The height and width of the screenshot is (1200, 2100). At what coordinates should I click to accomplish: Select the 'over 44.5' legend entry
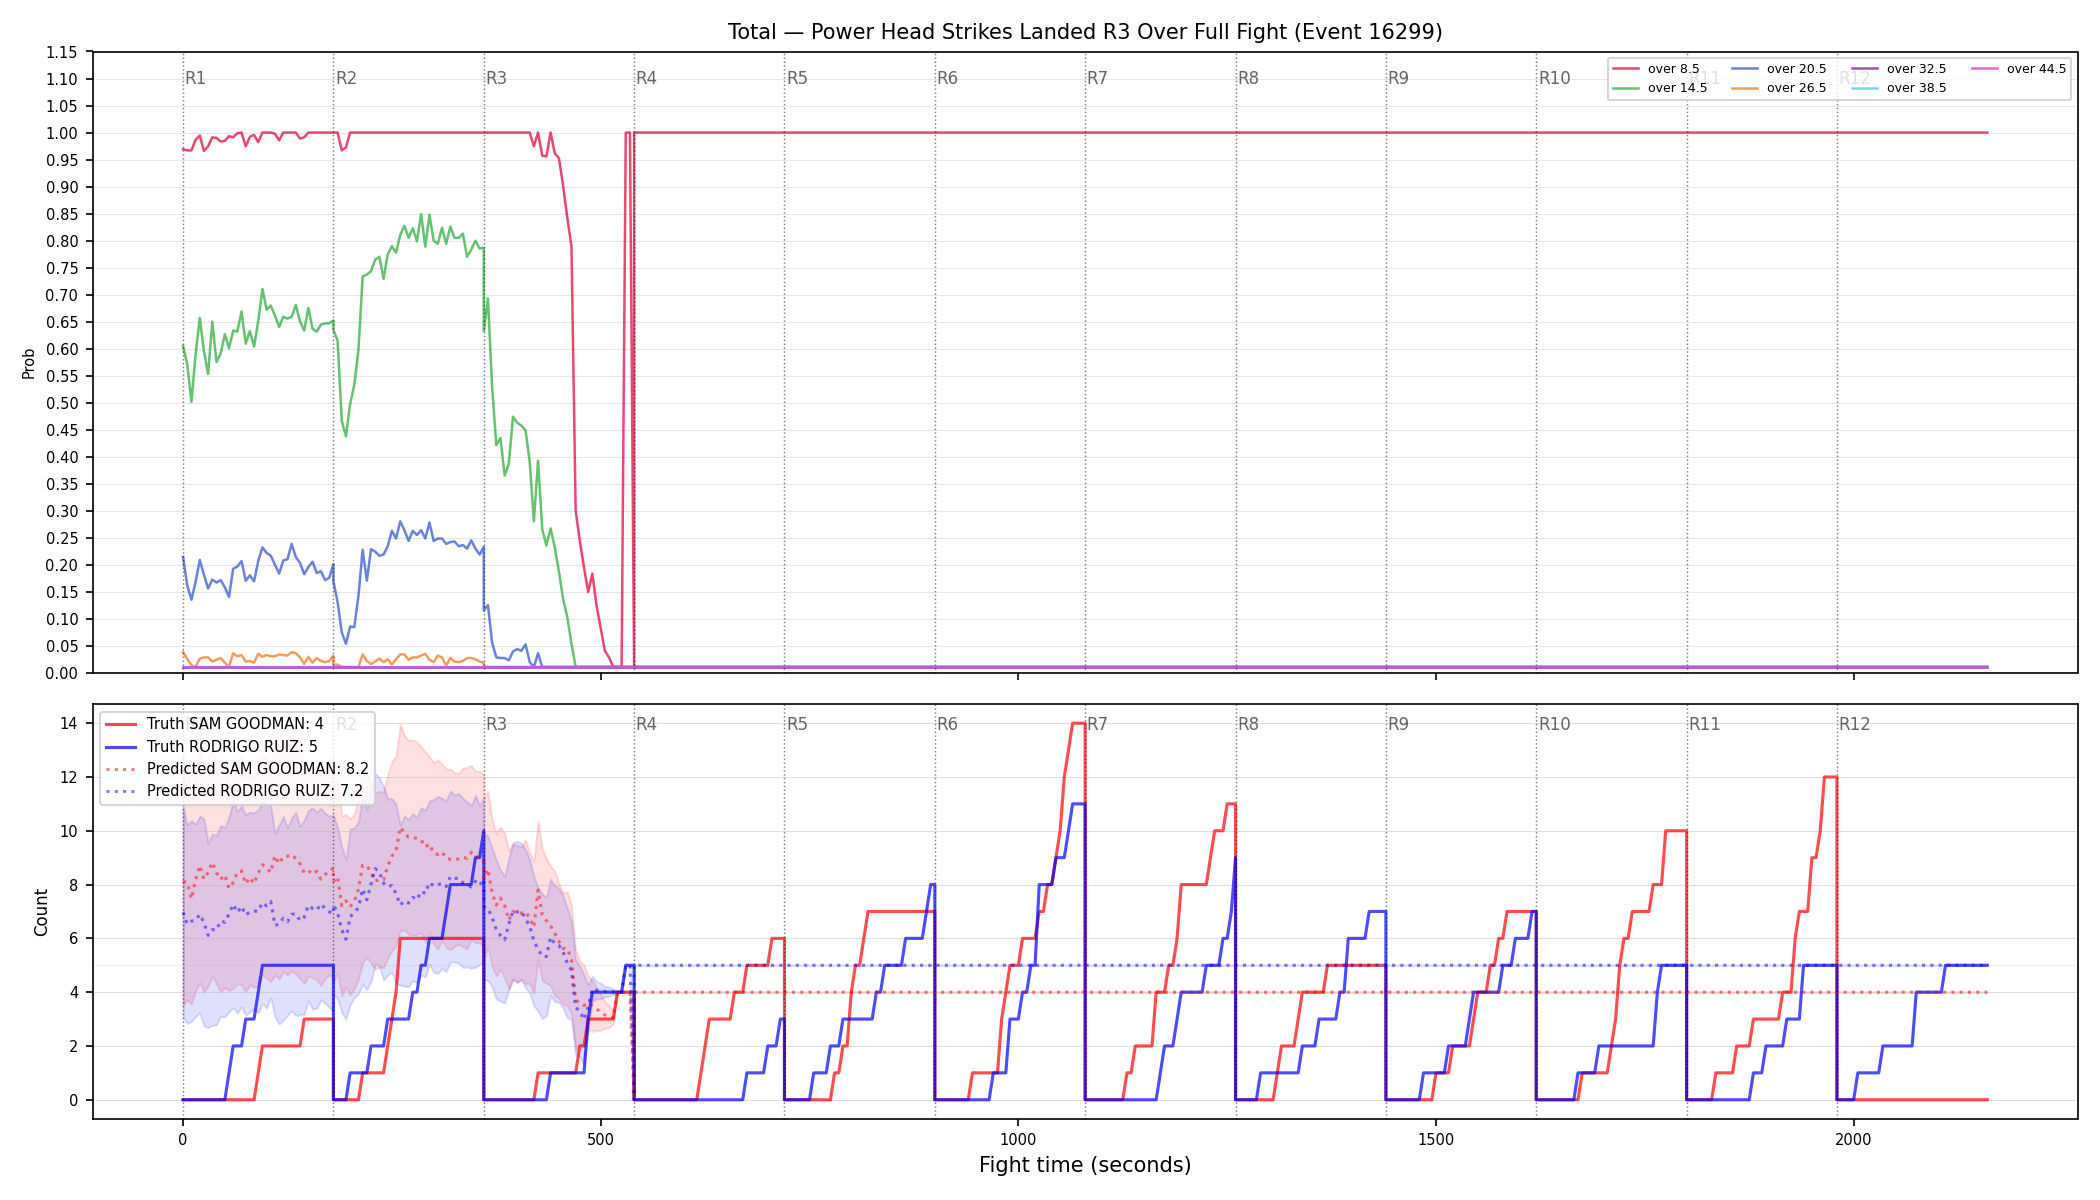coord(2018,69)
